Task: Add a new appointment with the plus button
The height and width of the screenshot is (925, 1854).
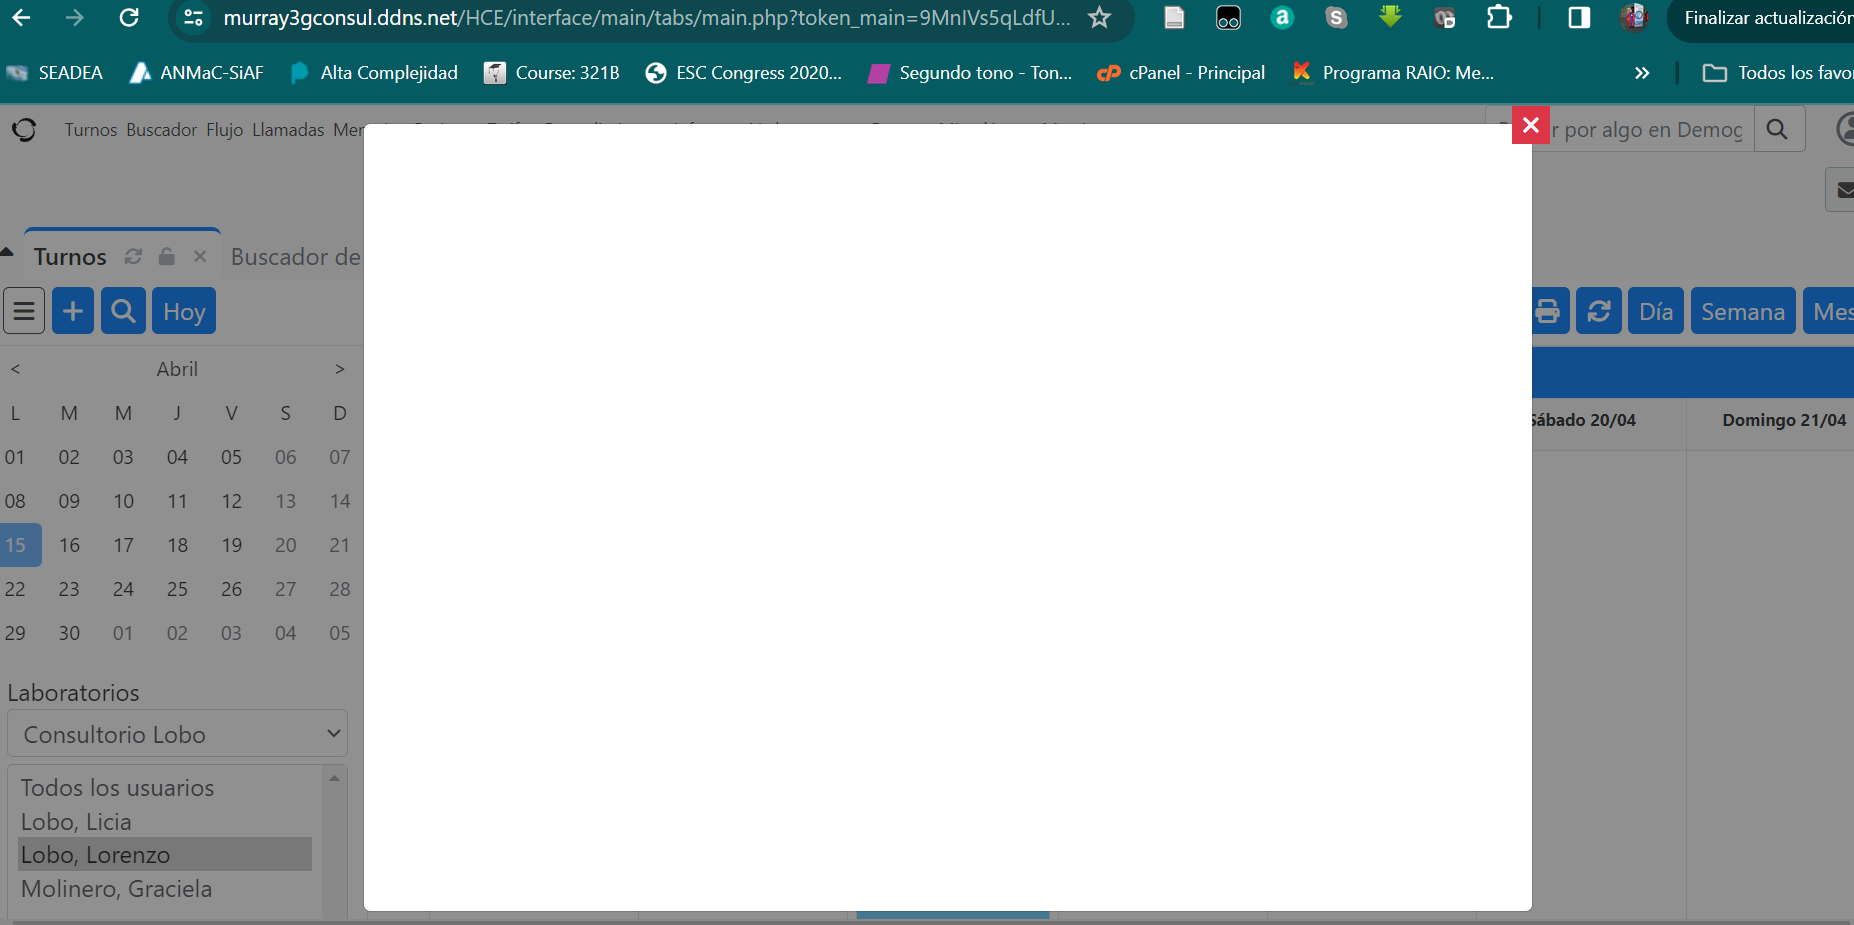Action: (x=73, y=311)
